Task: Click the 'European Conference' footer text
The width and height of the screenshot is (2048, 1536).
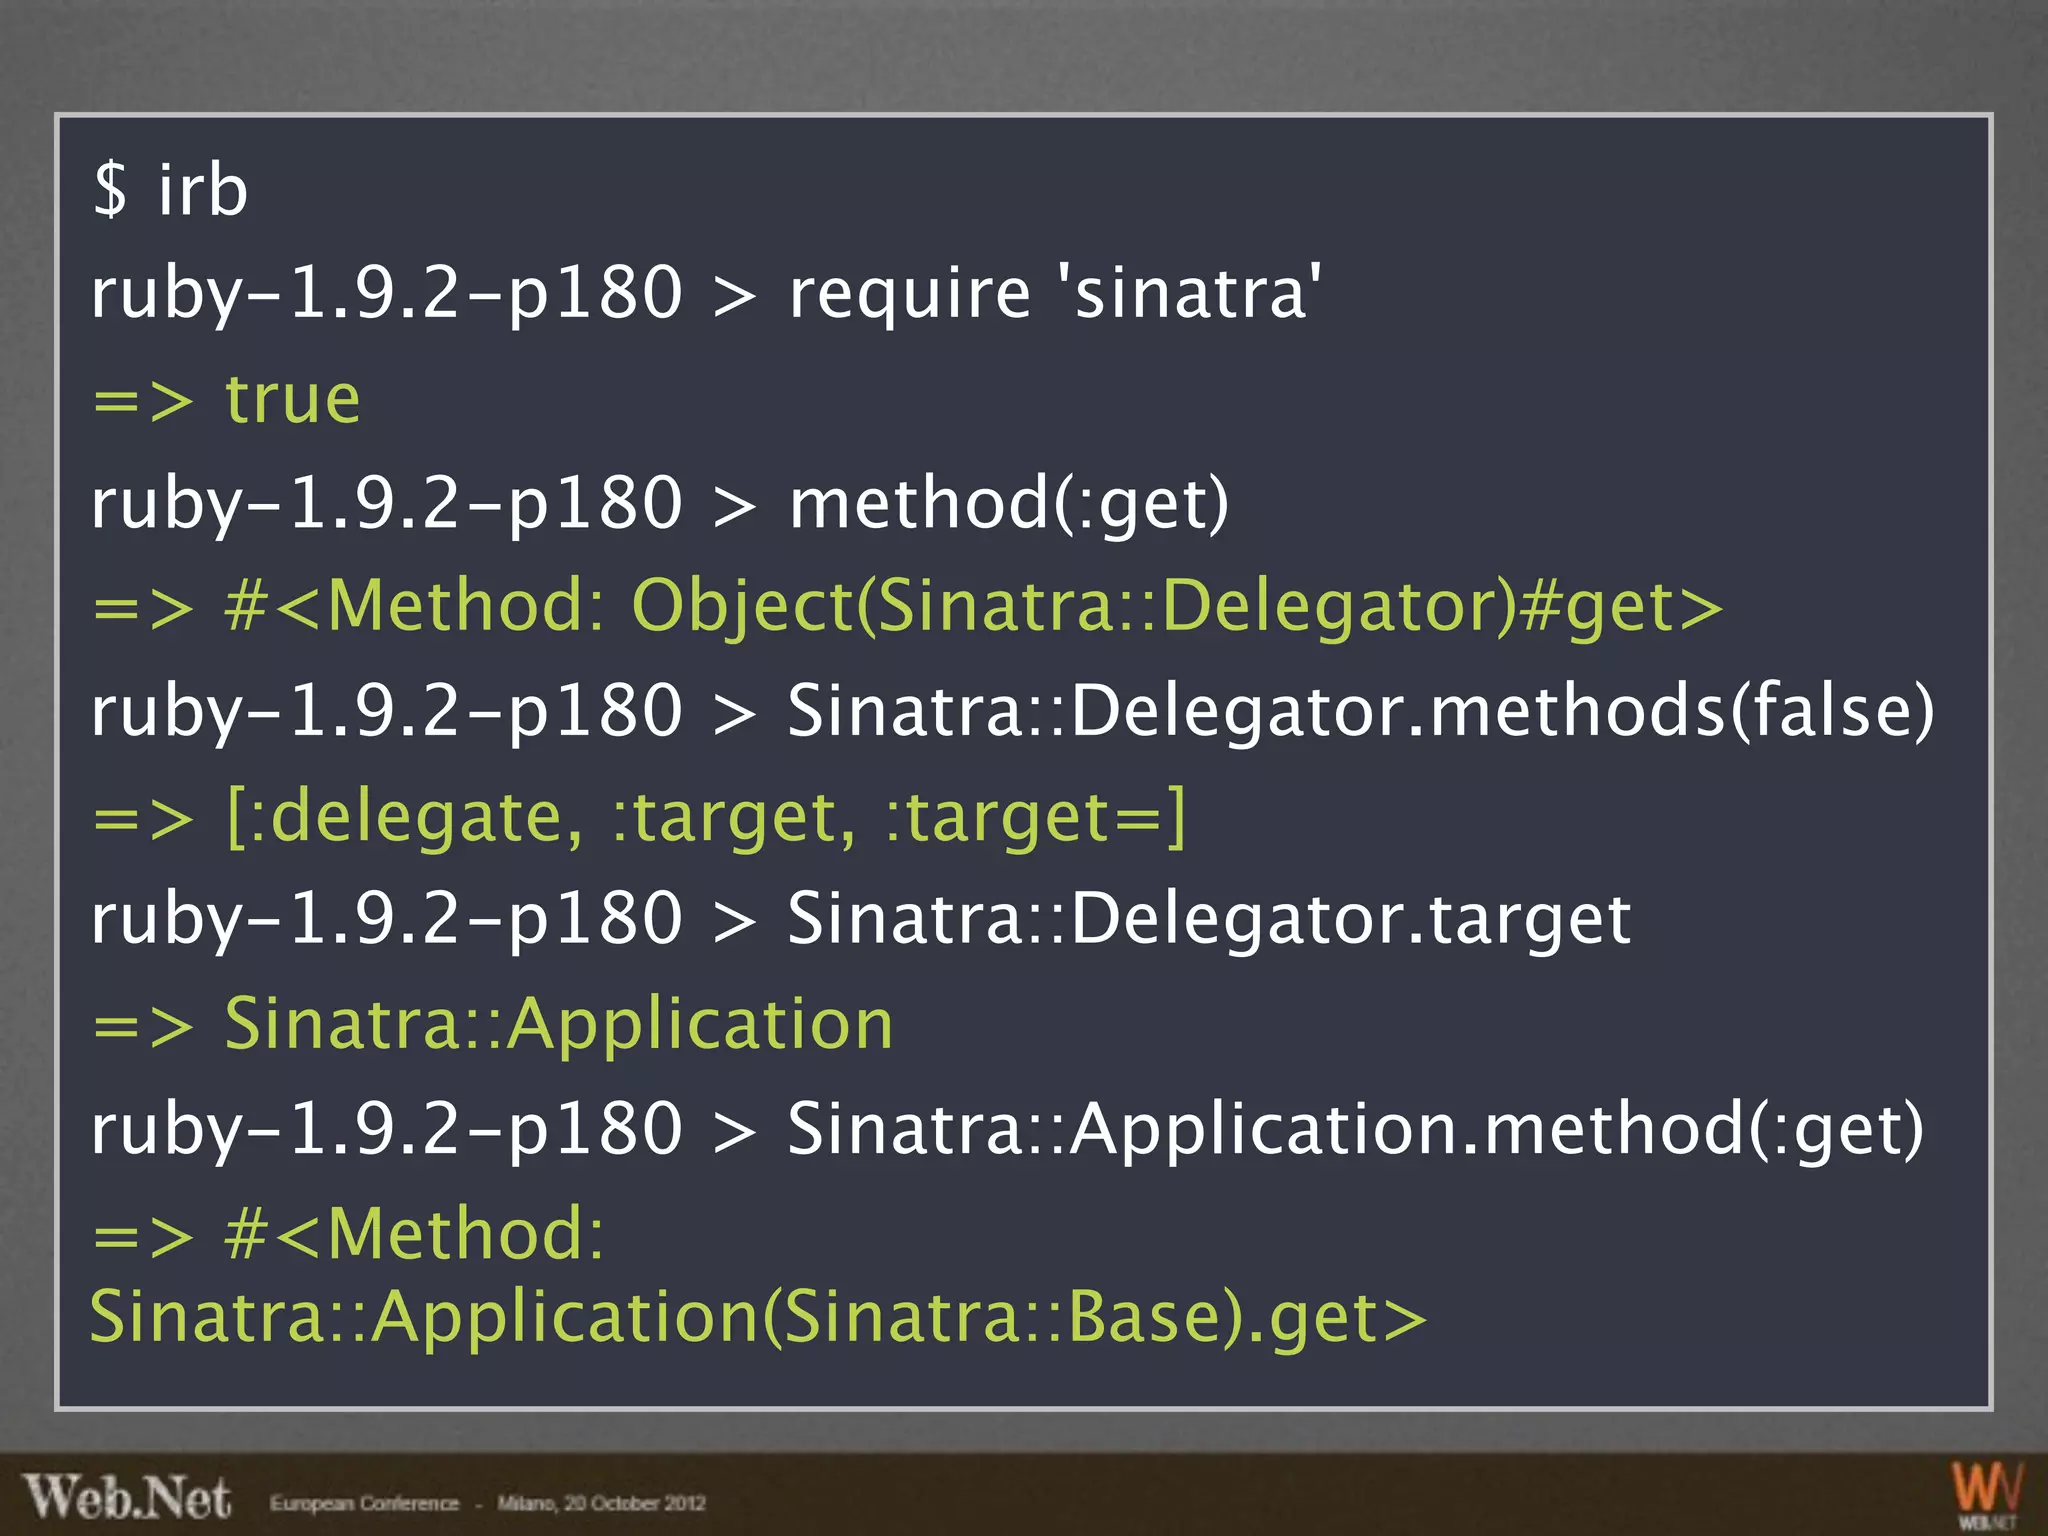Action: [364, 1503]
